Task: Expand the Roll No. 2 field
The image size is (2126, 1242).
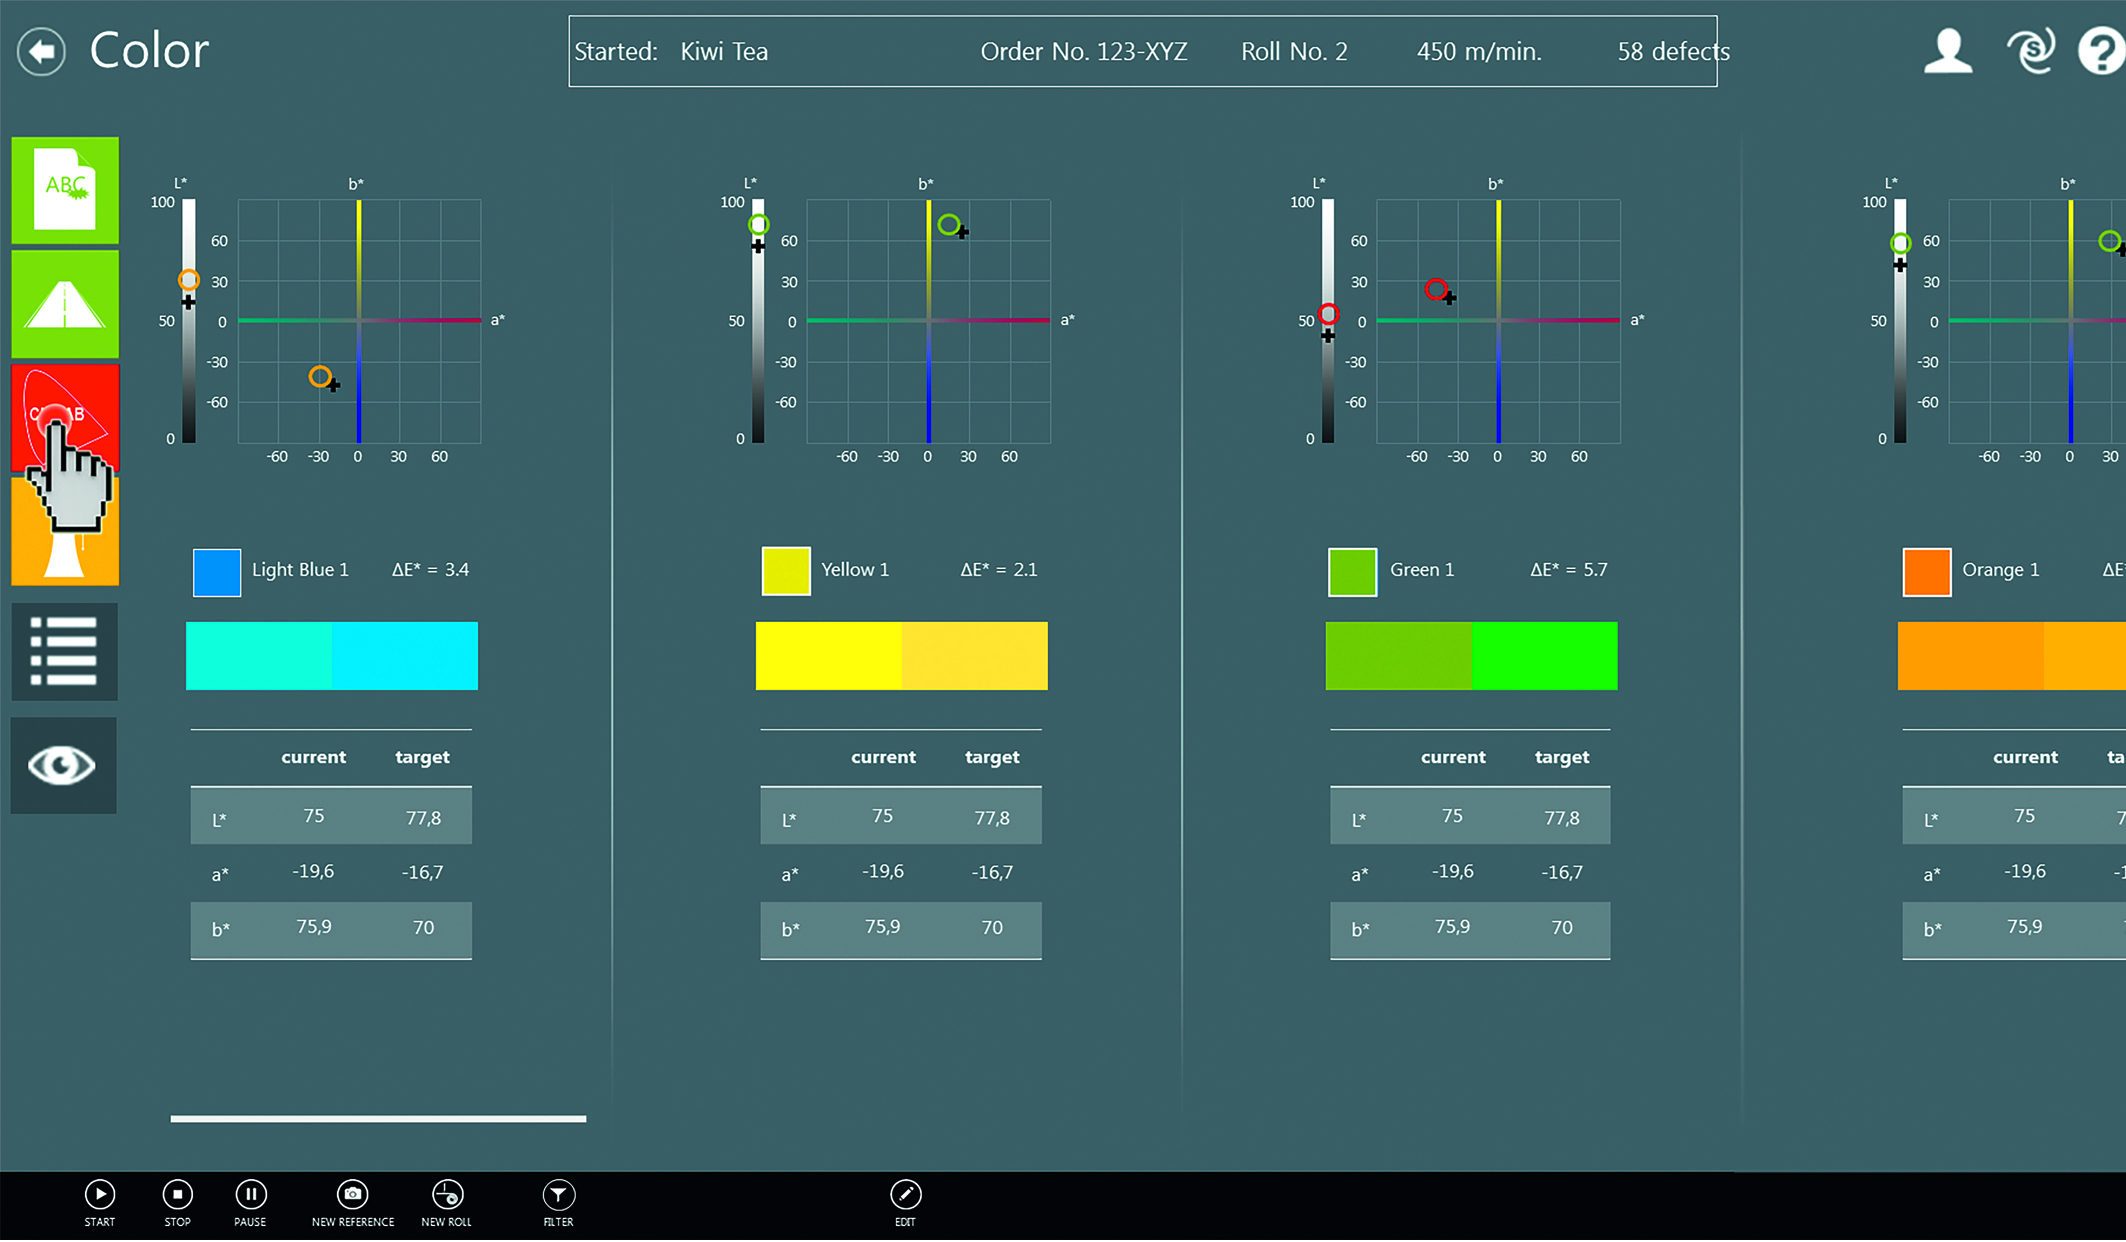Action: coord(1294,51)
